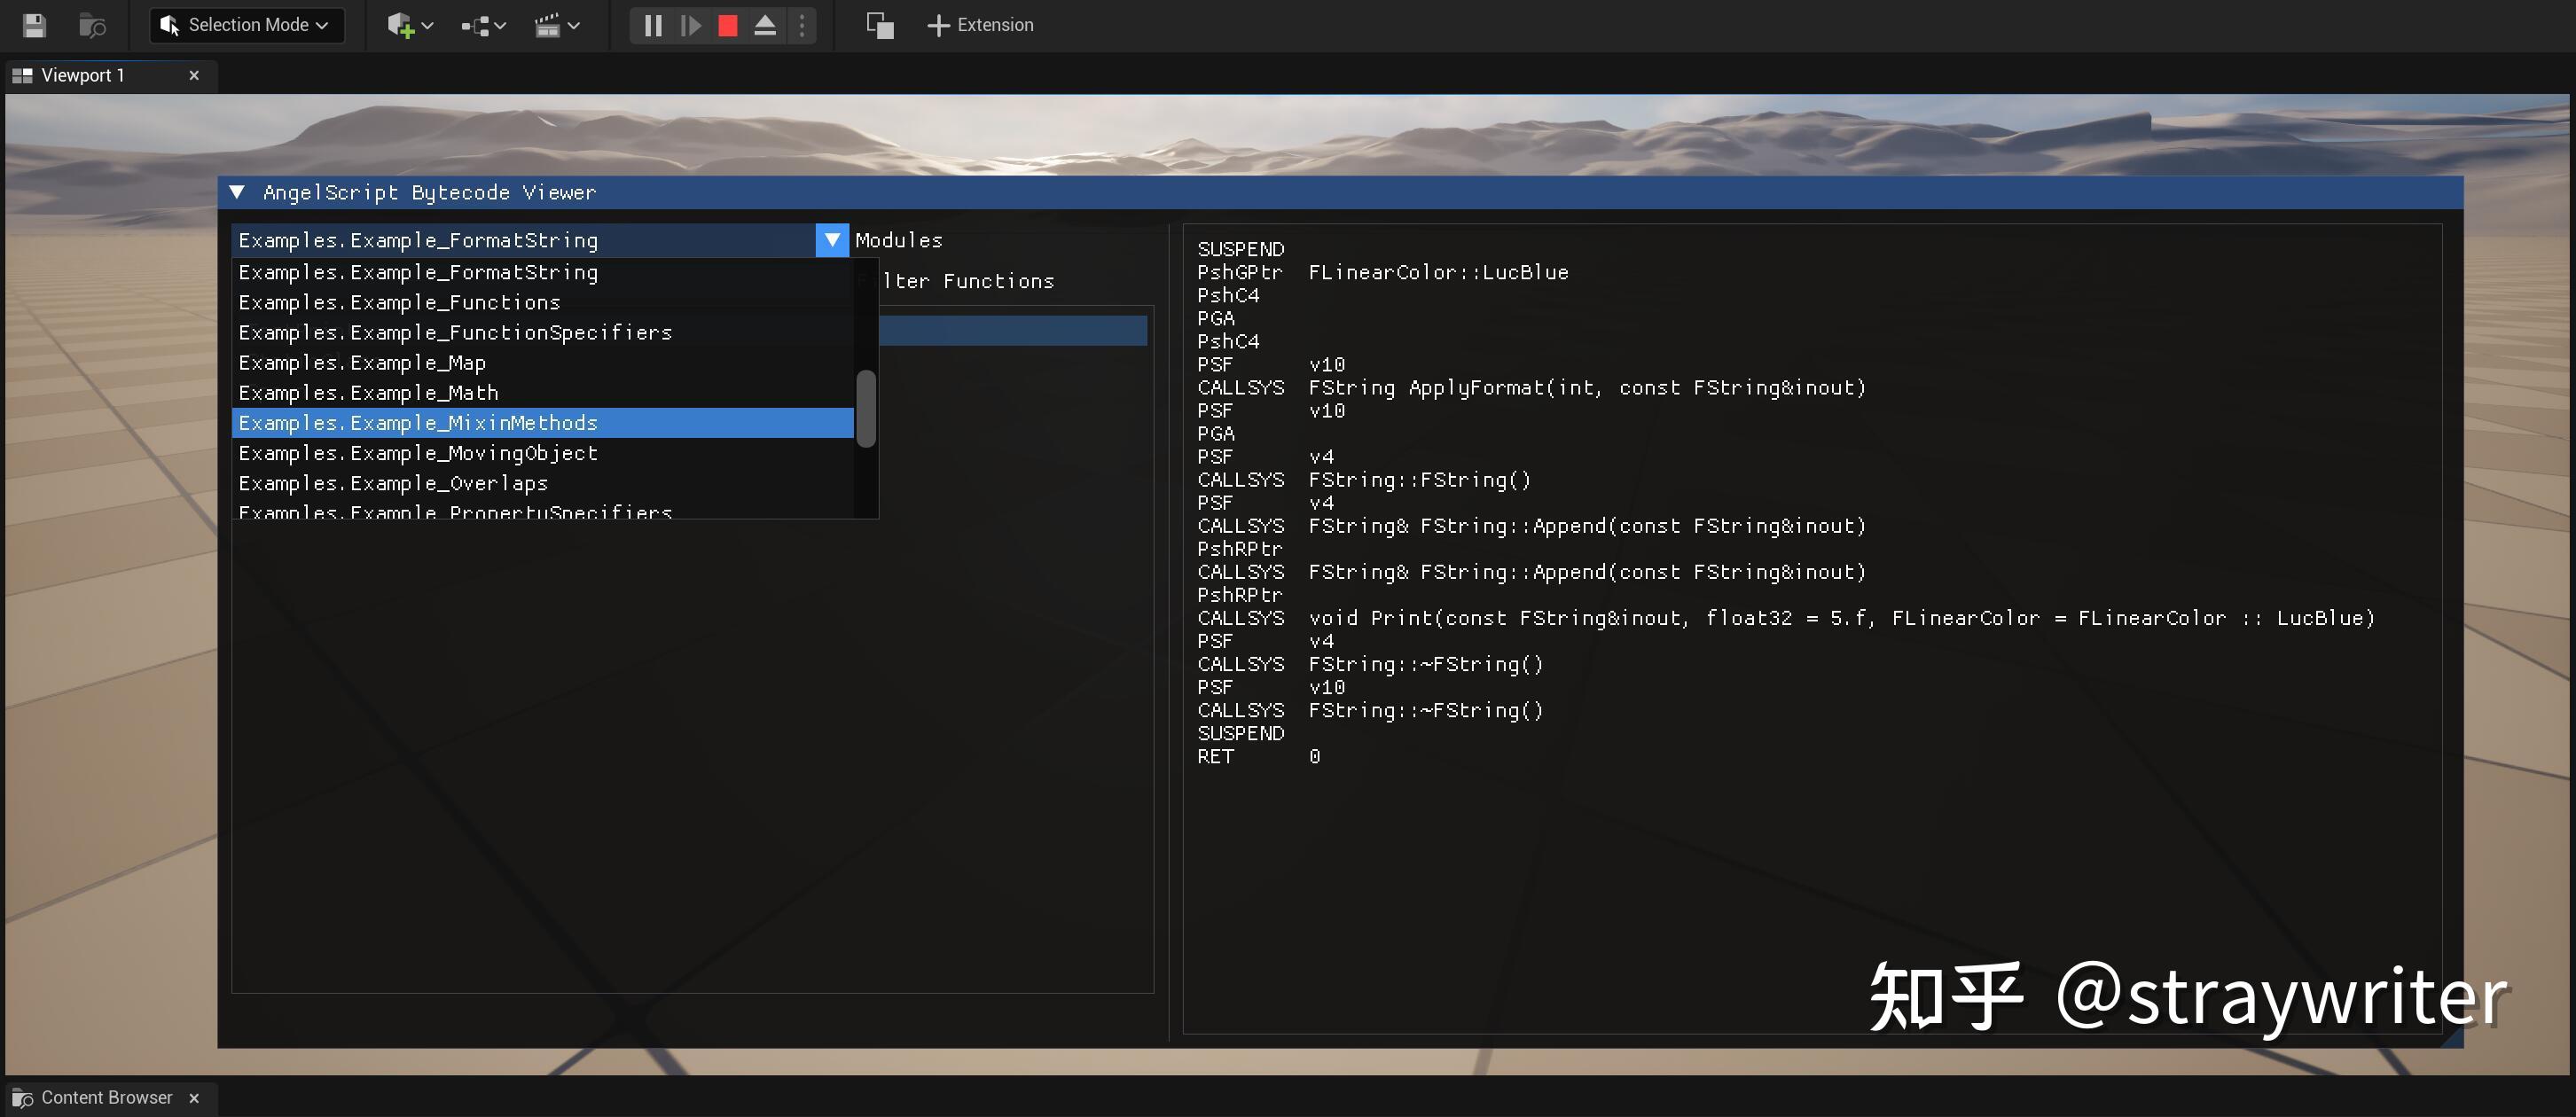Step forward one frame

point(690,25)
